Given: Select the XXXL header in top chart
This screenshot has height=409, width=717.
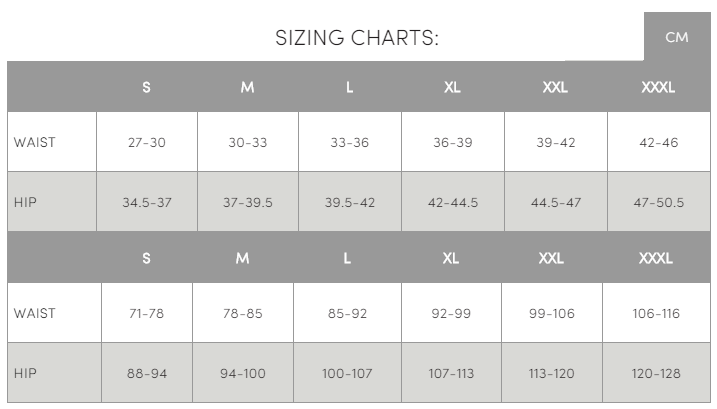Looking at the screenshot, I should point(658,87).
